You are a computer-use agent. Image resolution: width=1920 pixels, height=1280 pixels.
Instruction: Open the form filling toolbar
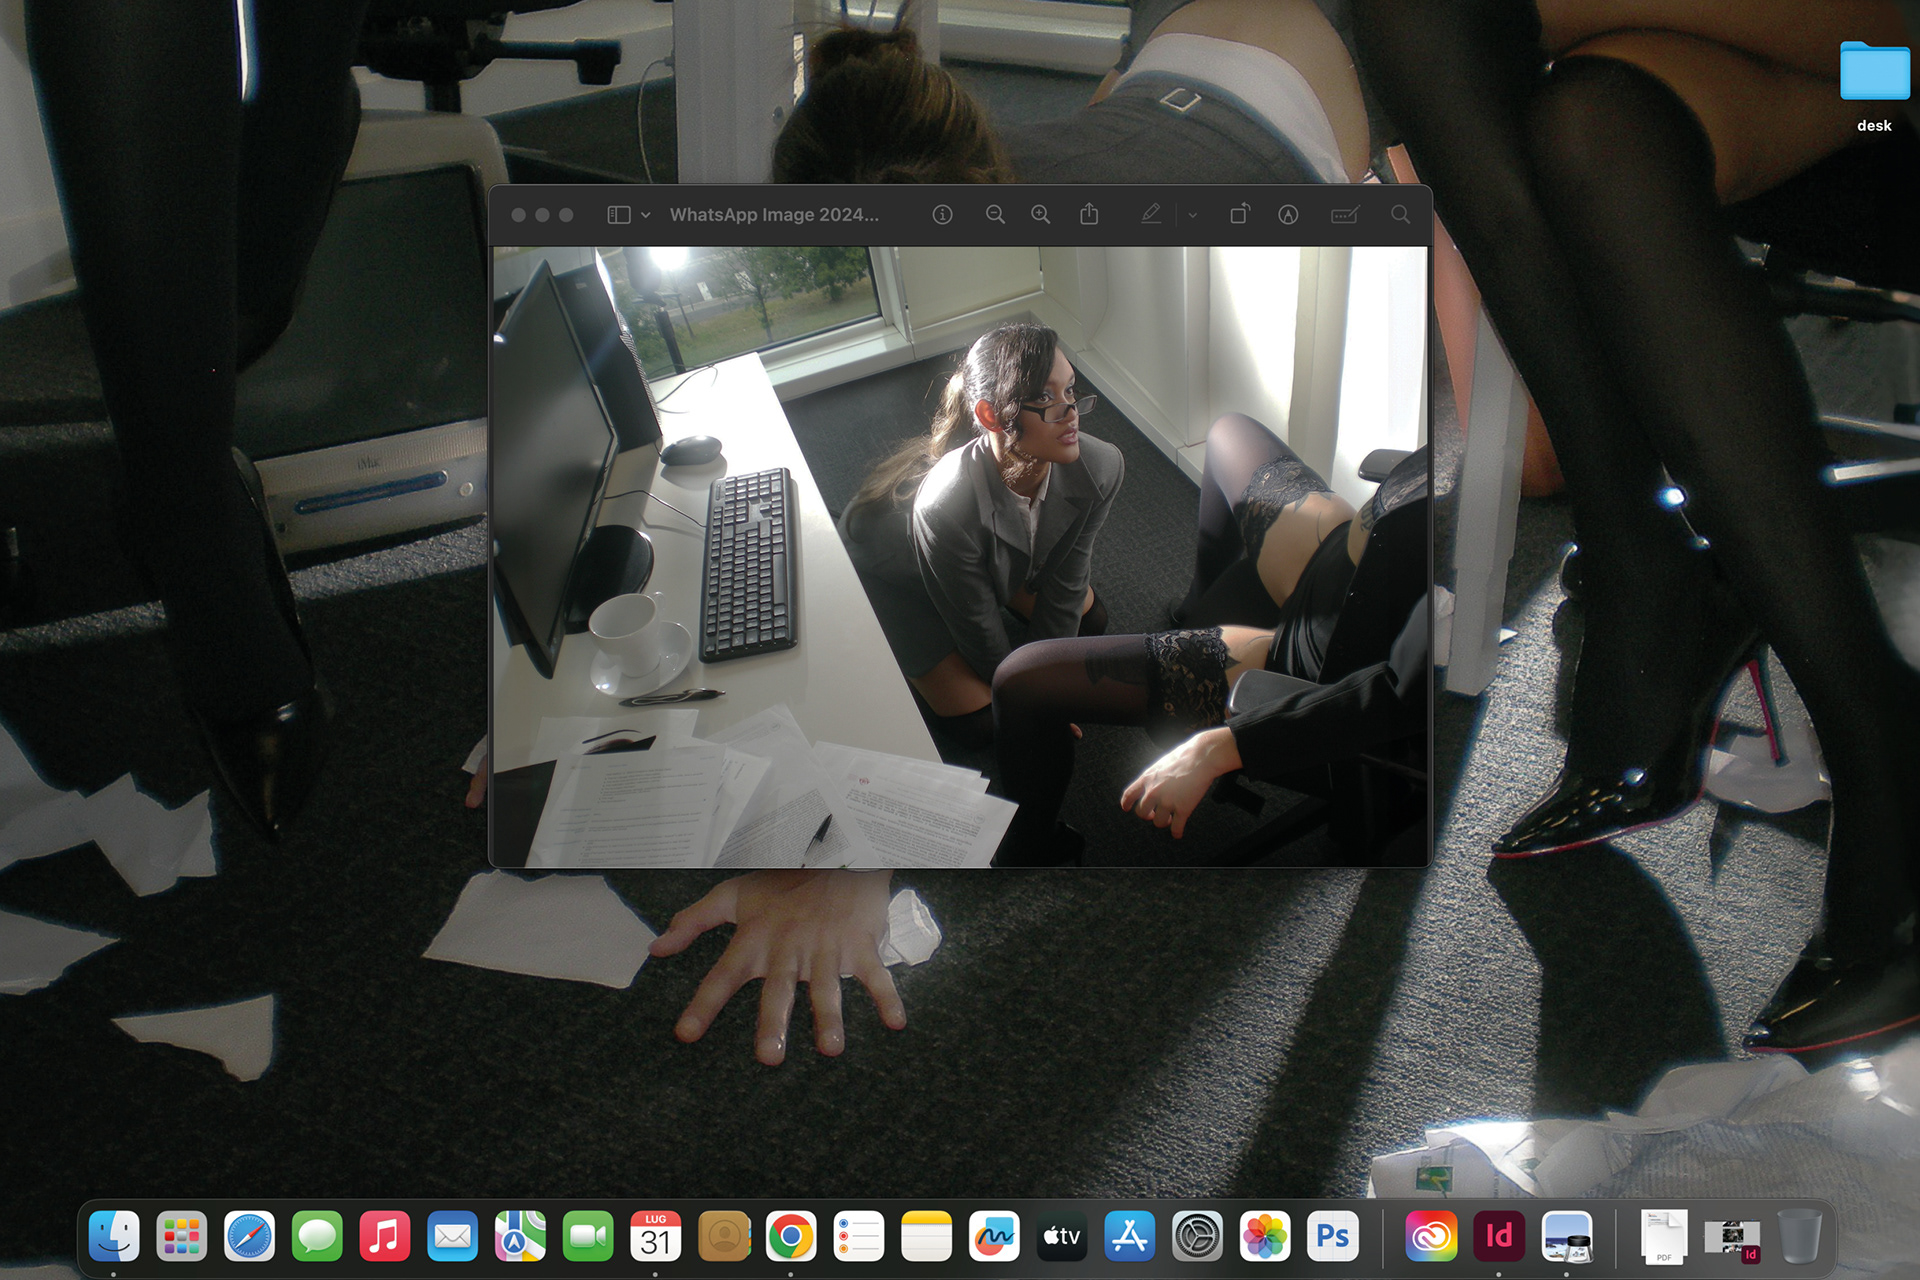(x=1344, y=215)
